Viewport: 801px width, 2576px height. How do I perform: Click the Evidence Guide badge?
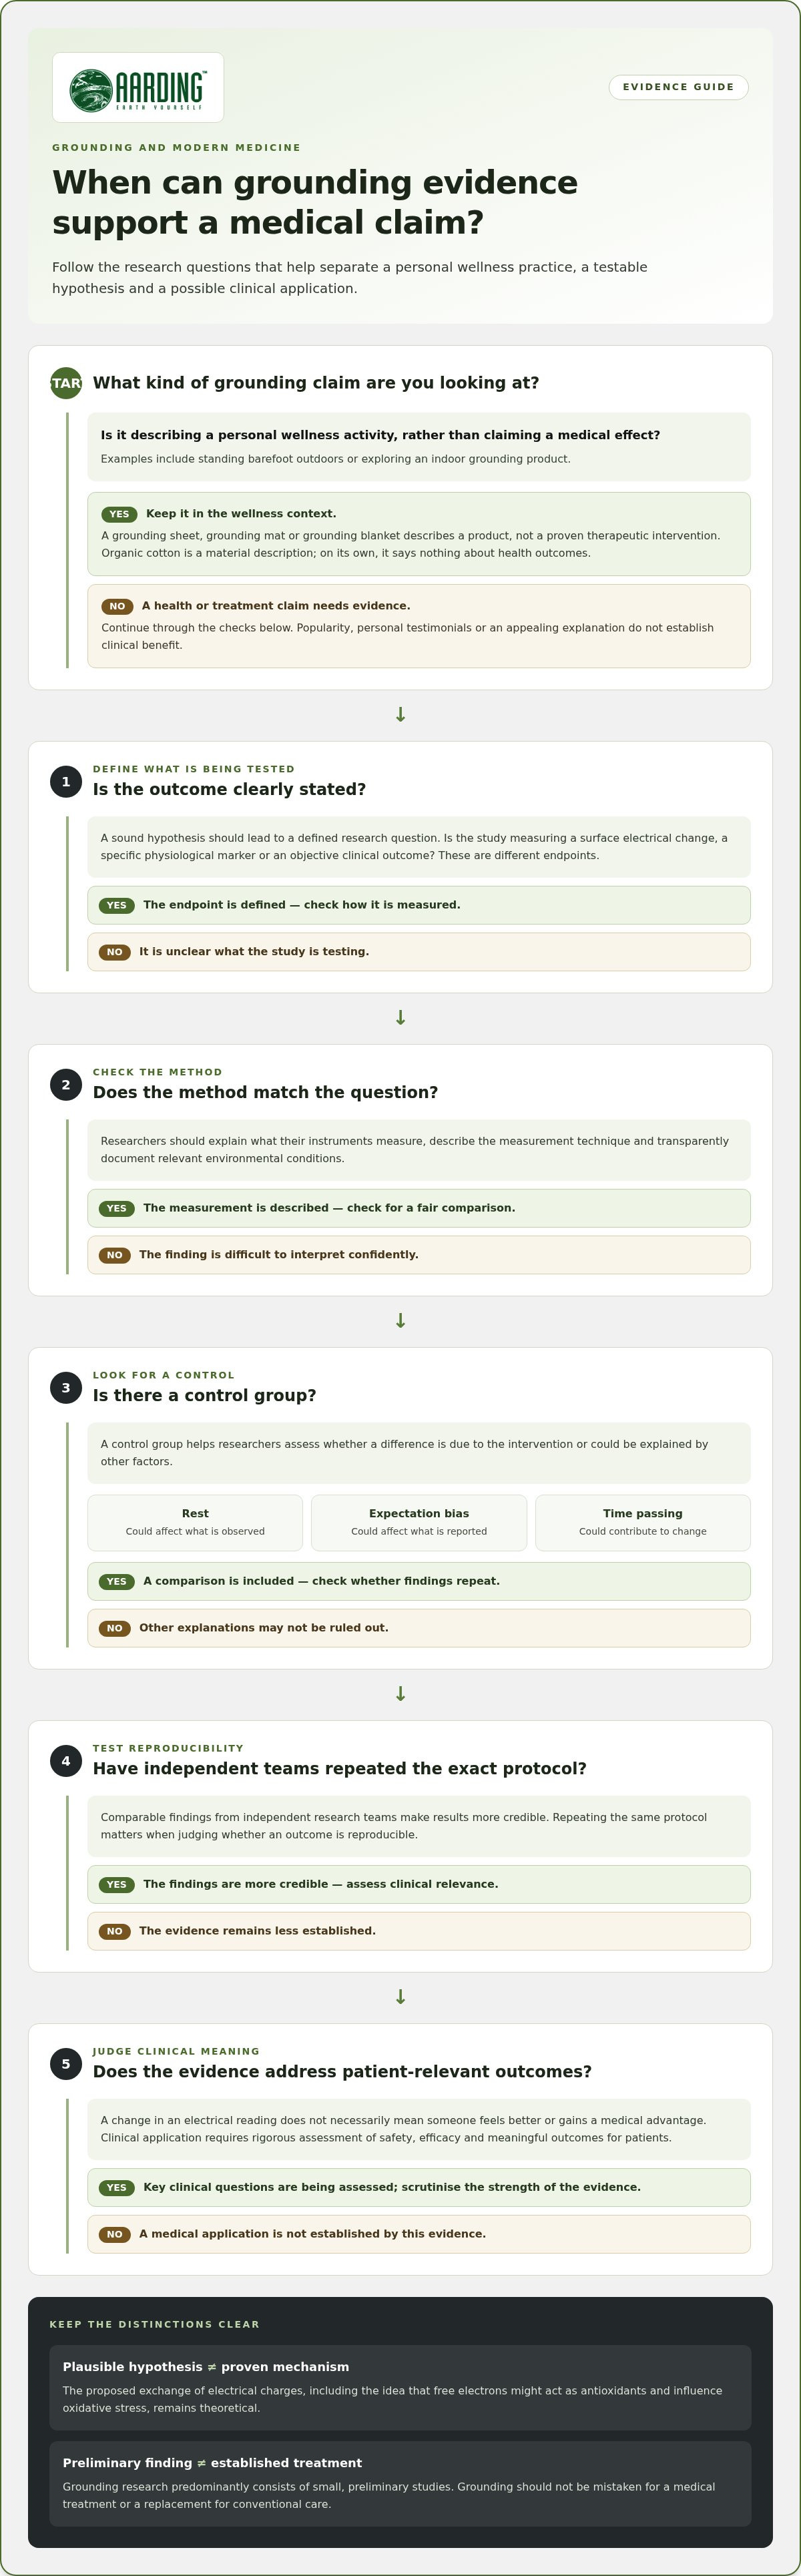coord(678,87)
